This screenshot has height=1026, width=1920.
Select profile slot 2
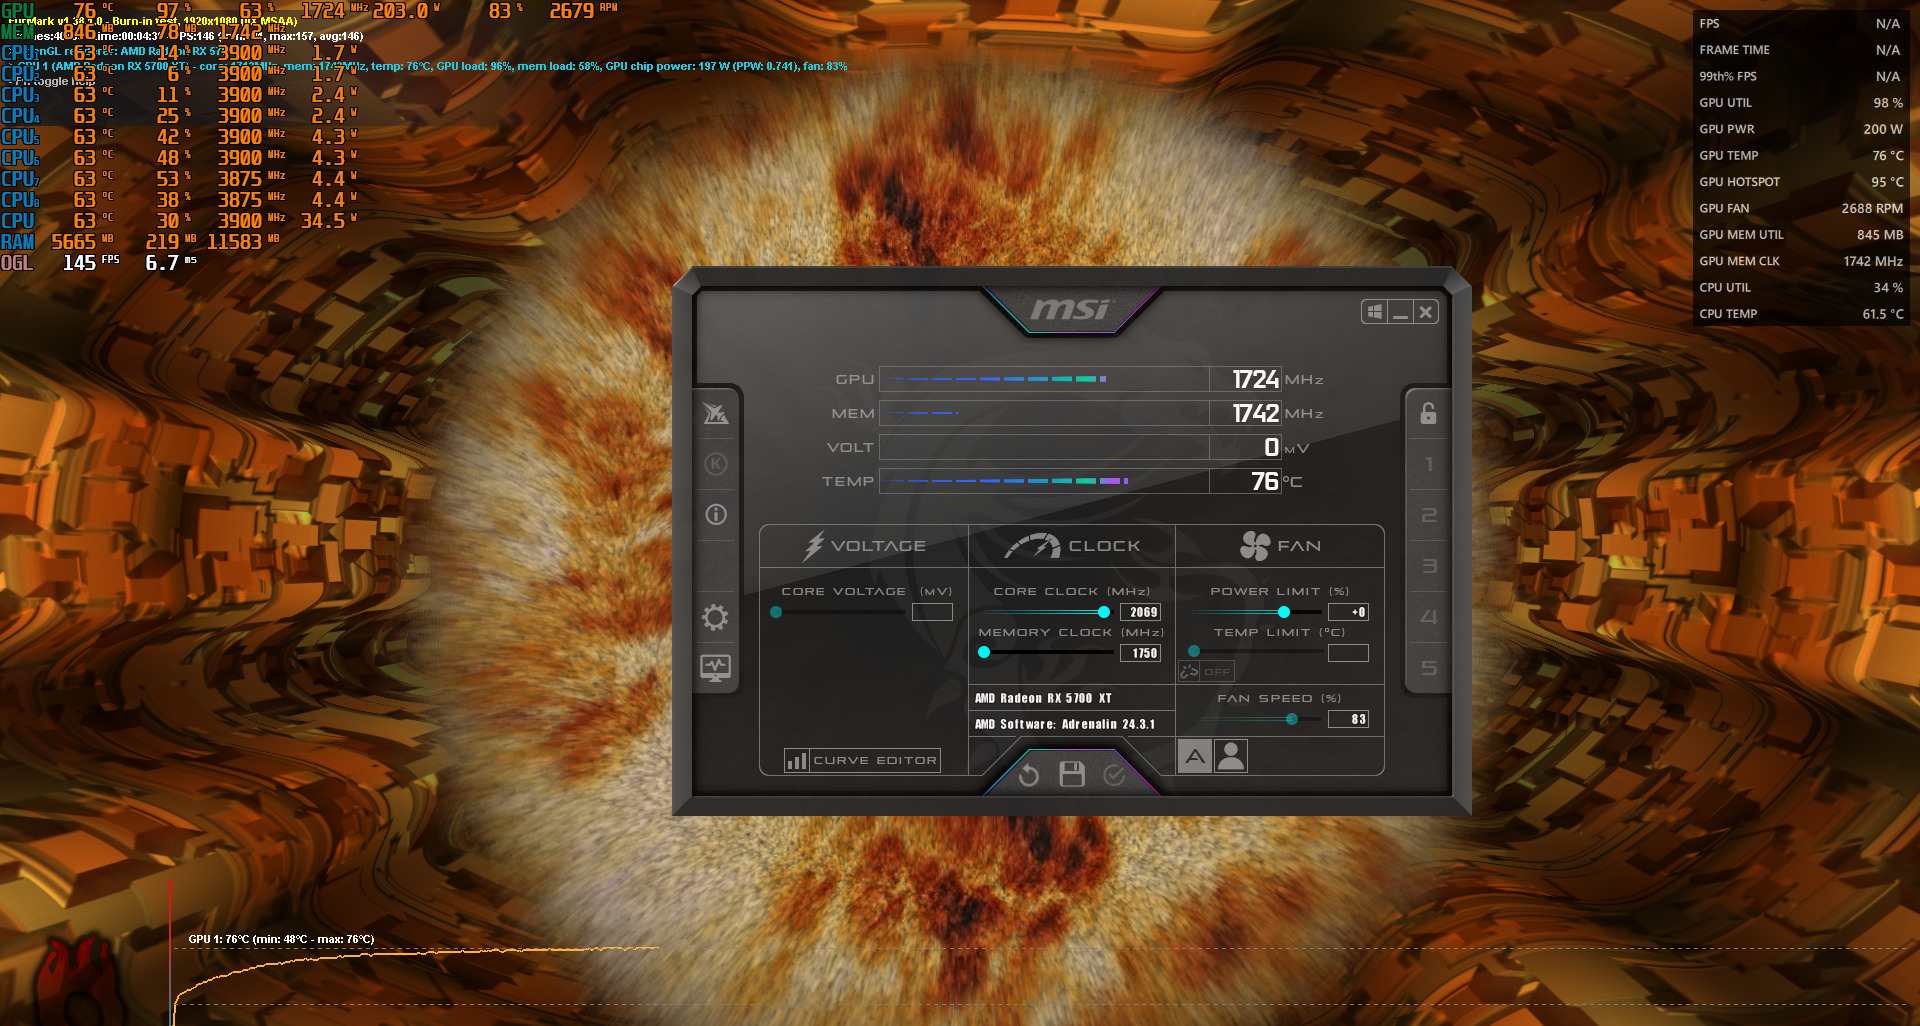(x=1429, y=515)
